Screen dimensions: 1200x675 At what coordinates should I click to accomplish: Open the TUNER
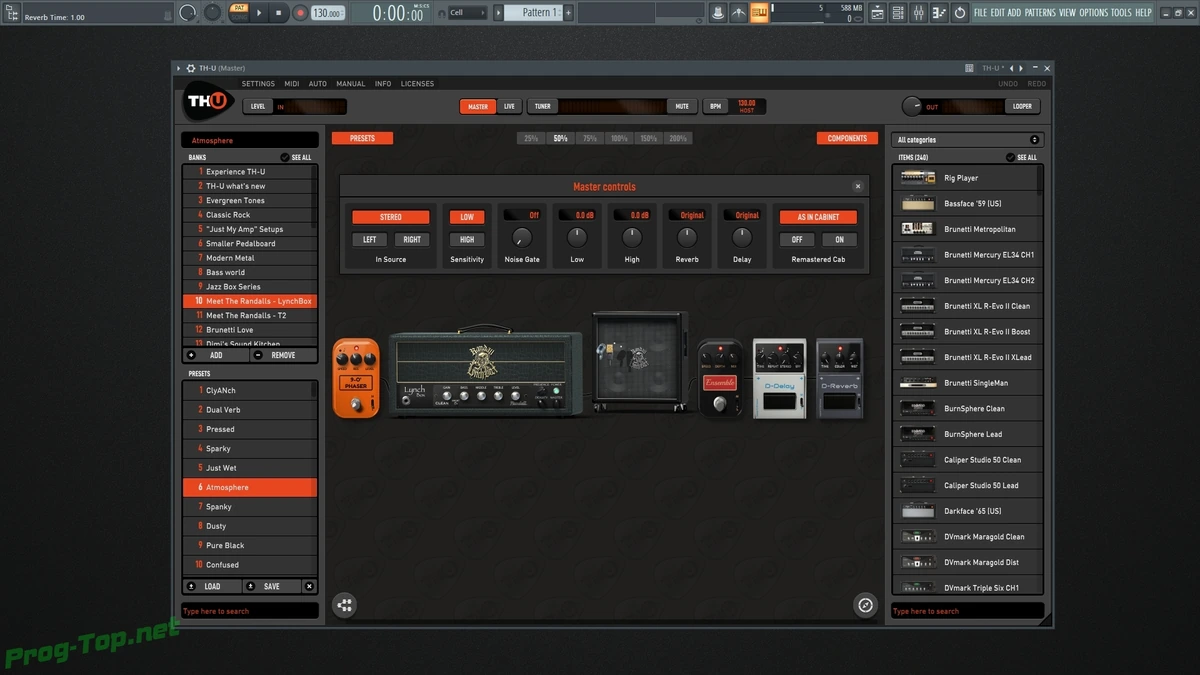pyautogui.click(x=542, y=106)
